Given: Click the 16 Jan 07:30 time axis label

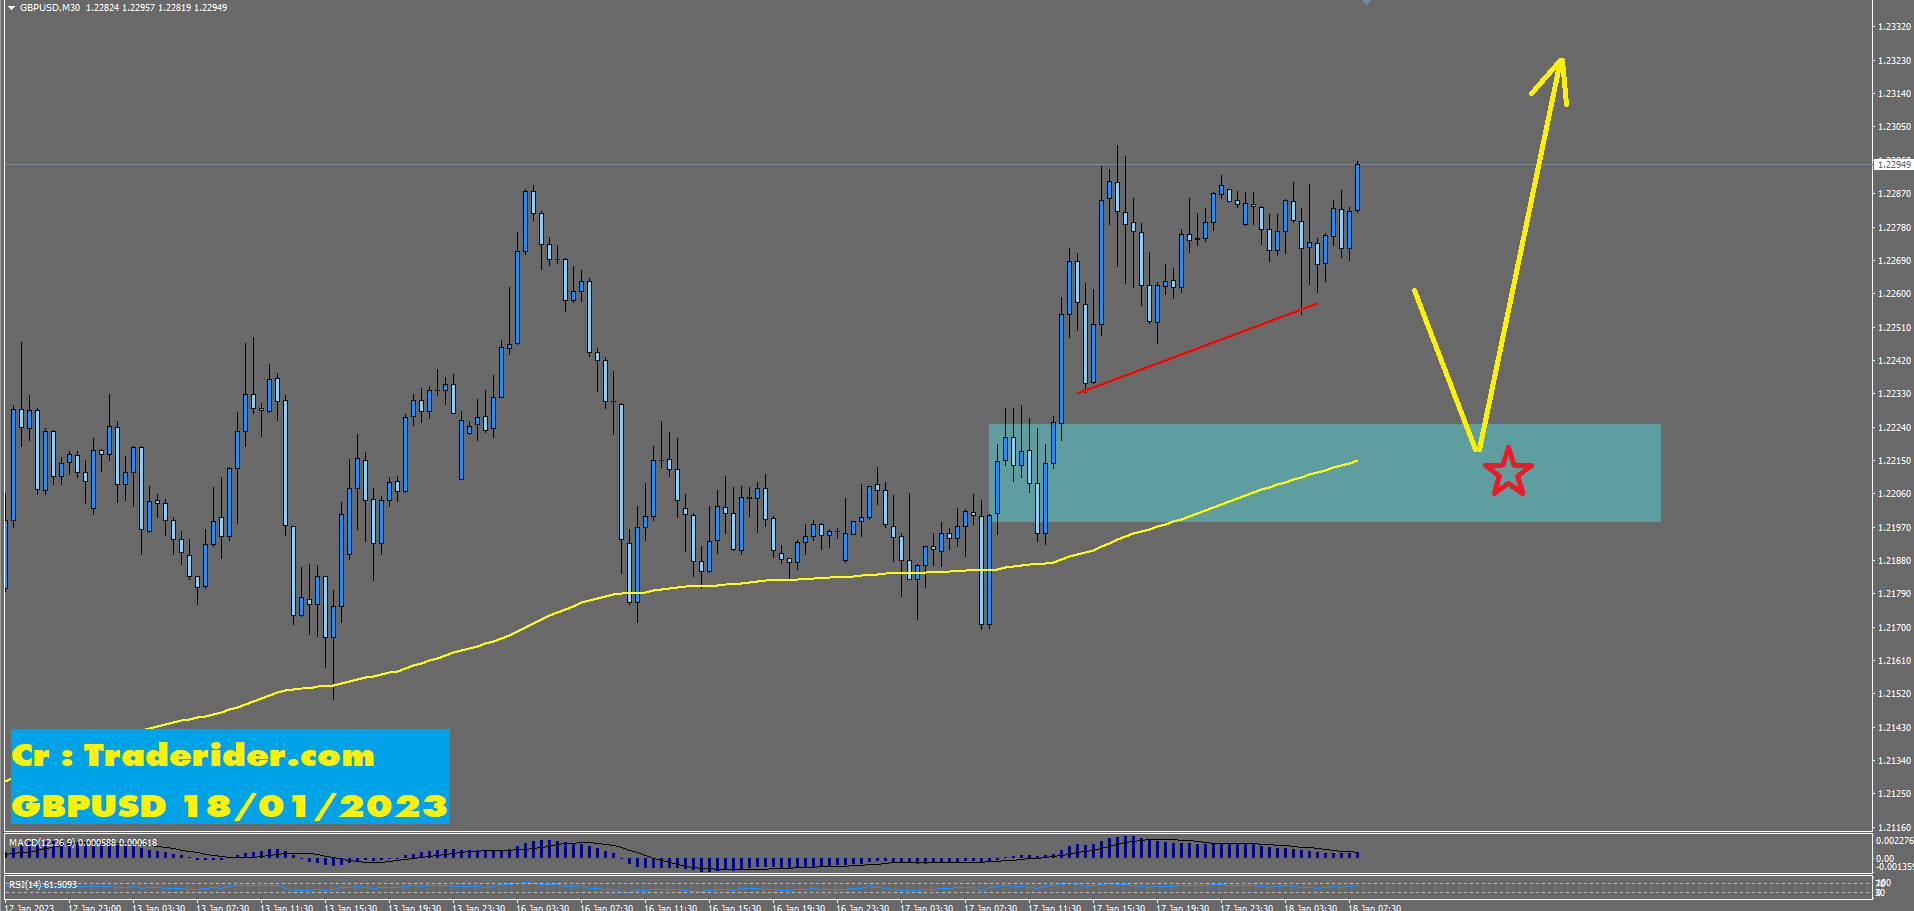Looking at the screenshot, I should (607, 907).
